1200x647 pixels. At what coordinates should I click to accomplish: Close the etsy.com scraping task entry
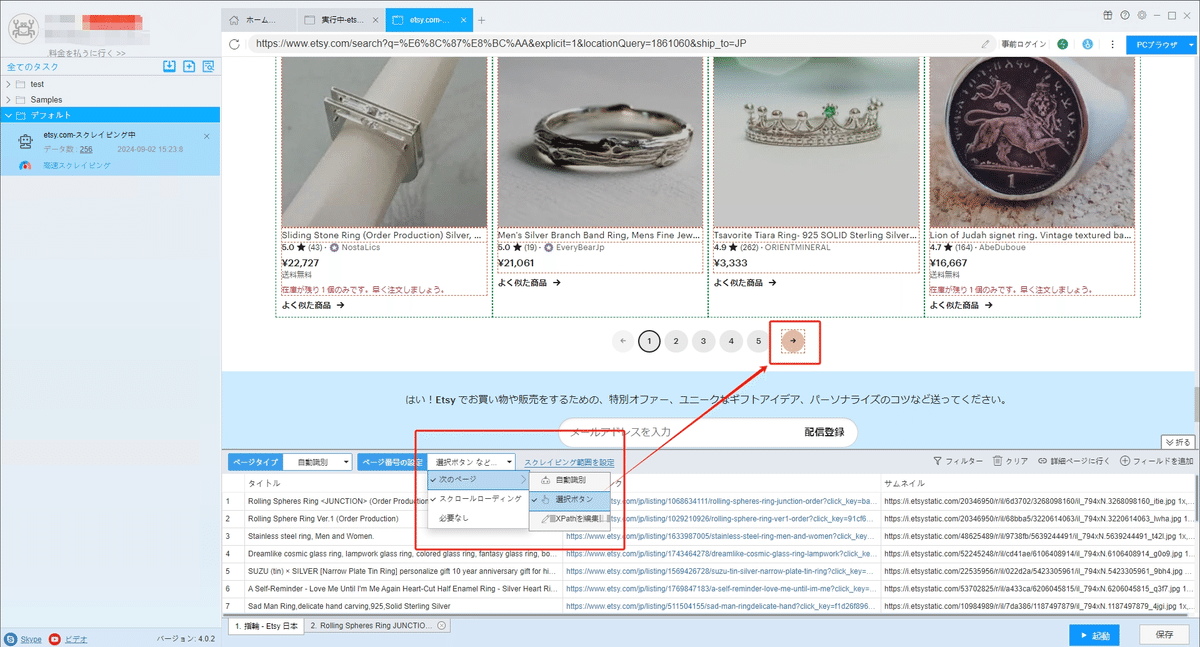click(x=207, y=136)
